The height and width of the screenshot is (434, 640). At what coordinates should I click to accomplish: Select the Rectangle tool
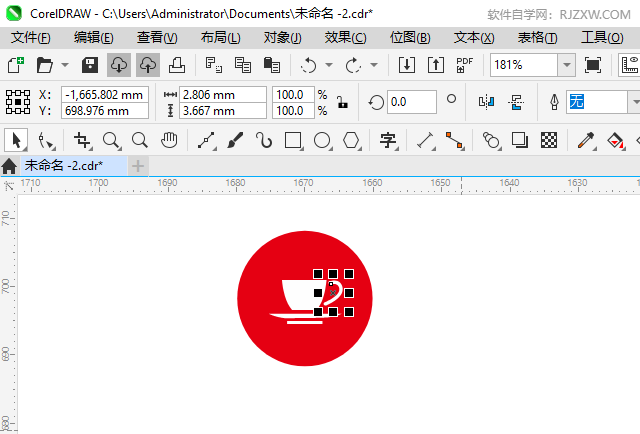tap(293, 140)
